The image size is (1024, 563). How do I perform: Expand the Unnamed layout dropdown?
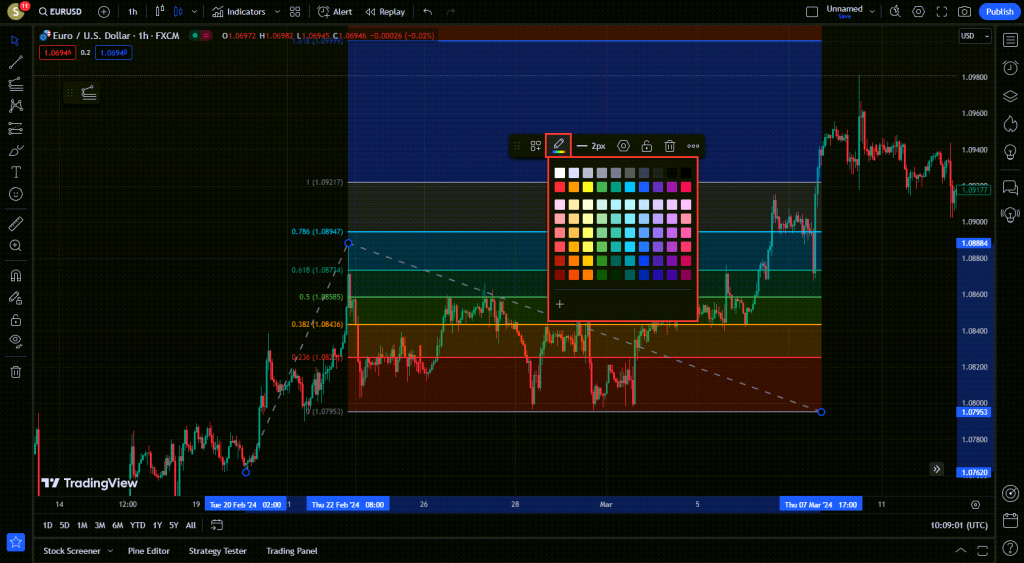click(x=872, y=12)
